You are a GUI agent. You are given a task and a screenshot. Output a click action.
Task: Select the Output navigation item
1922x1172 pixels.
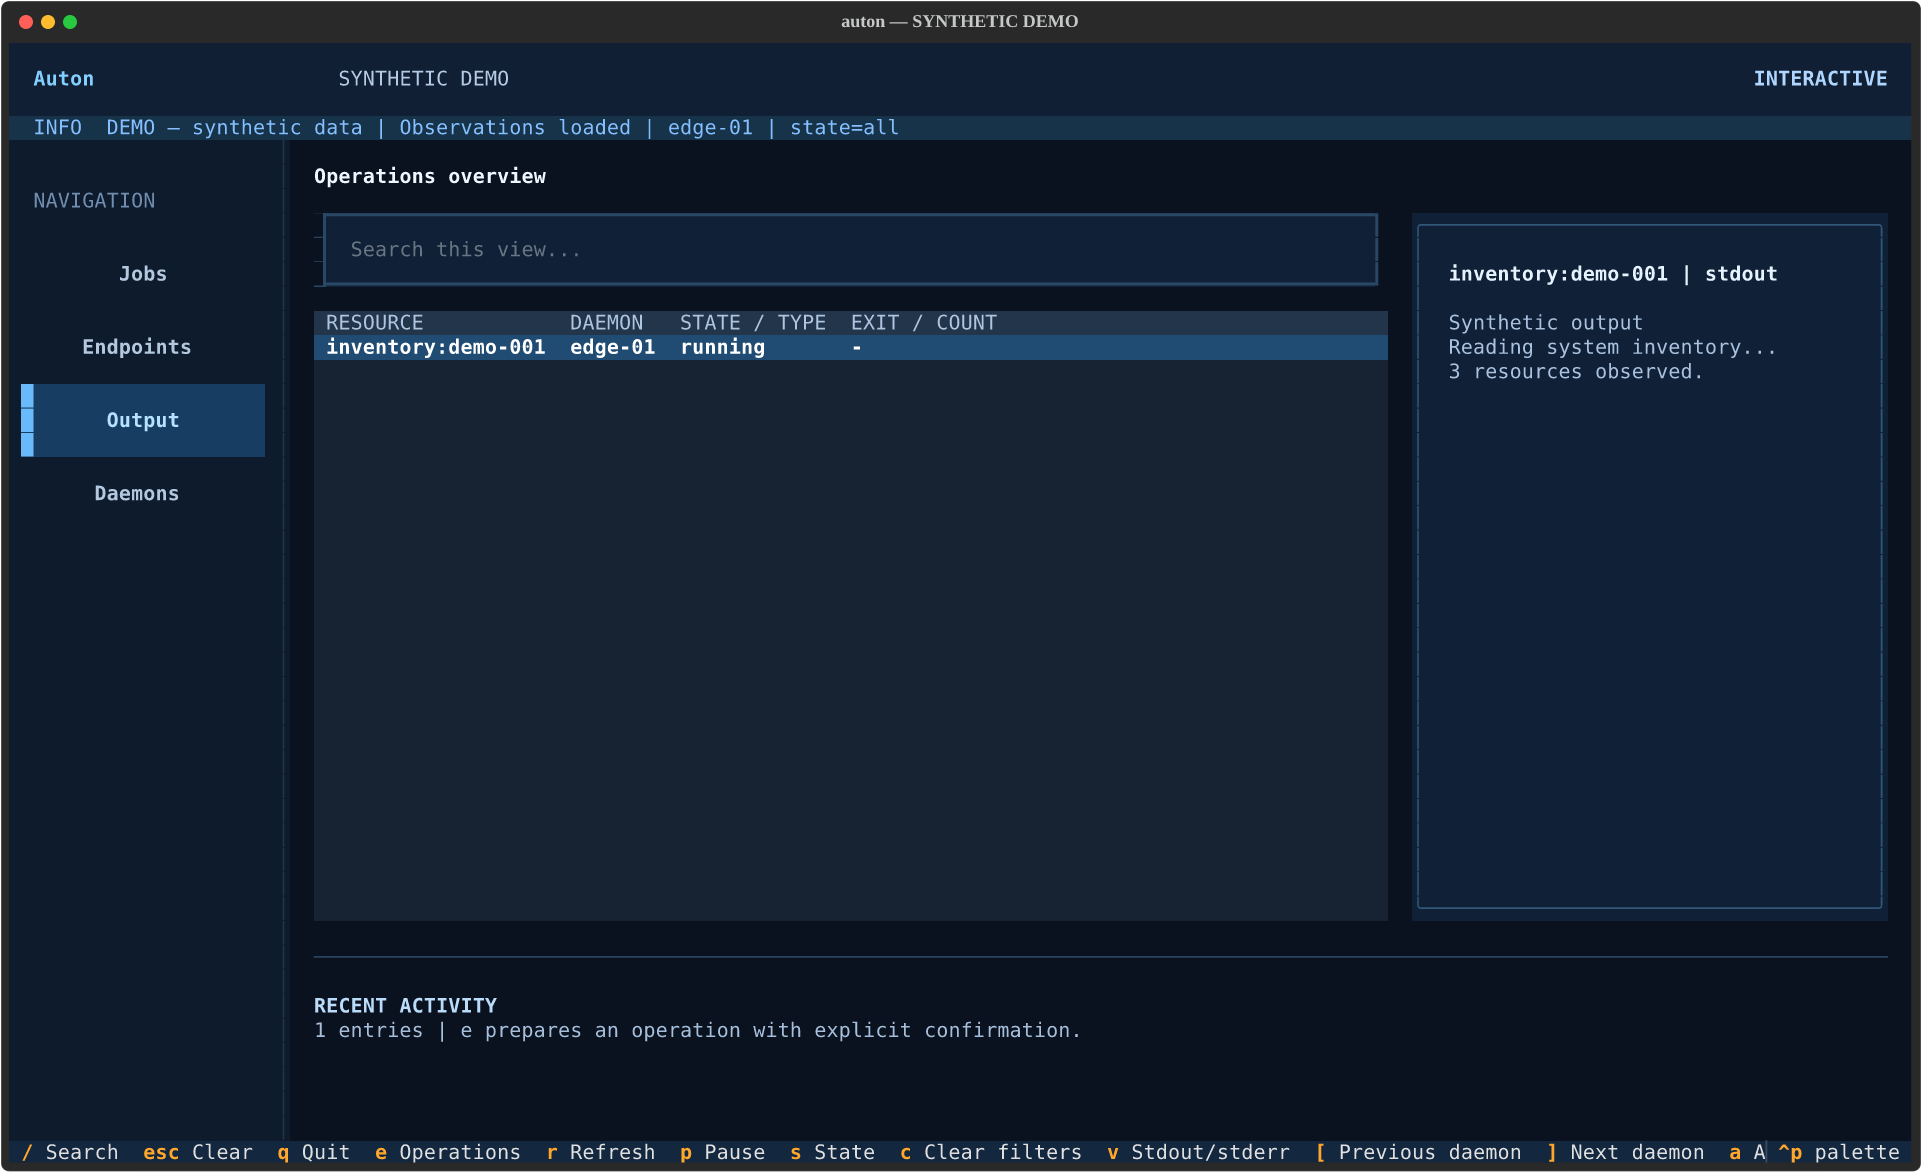(143, 420)
